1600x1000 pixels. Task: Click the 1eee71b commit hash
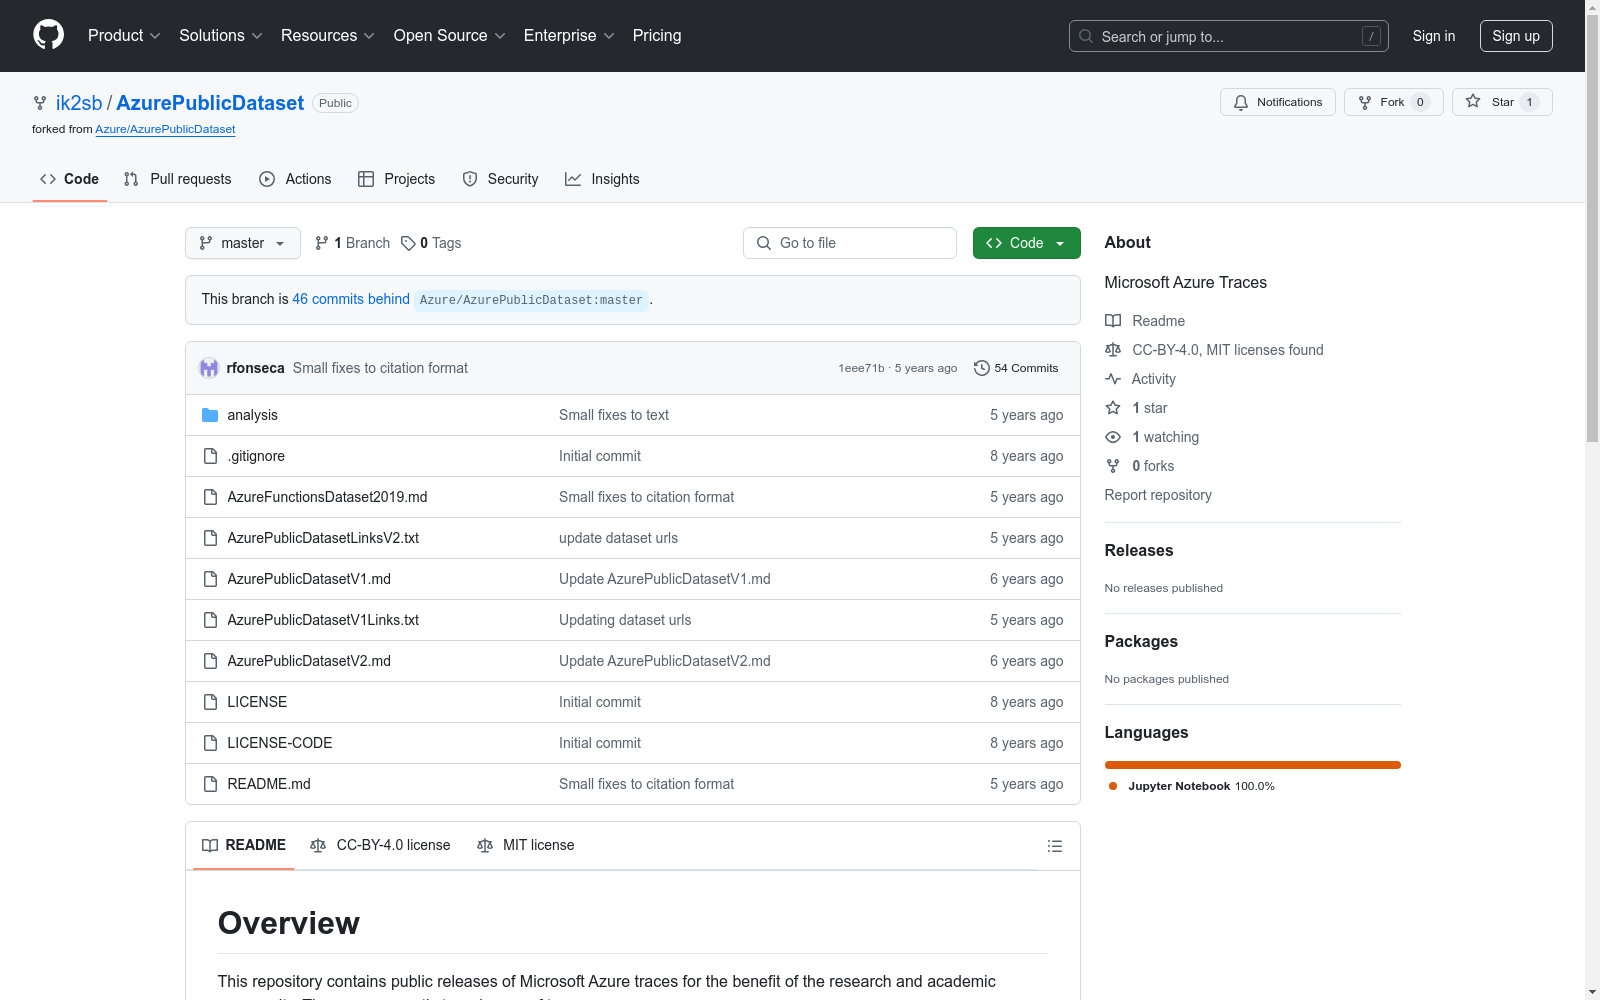pyautogui.click(x=862, y=368)
